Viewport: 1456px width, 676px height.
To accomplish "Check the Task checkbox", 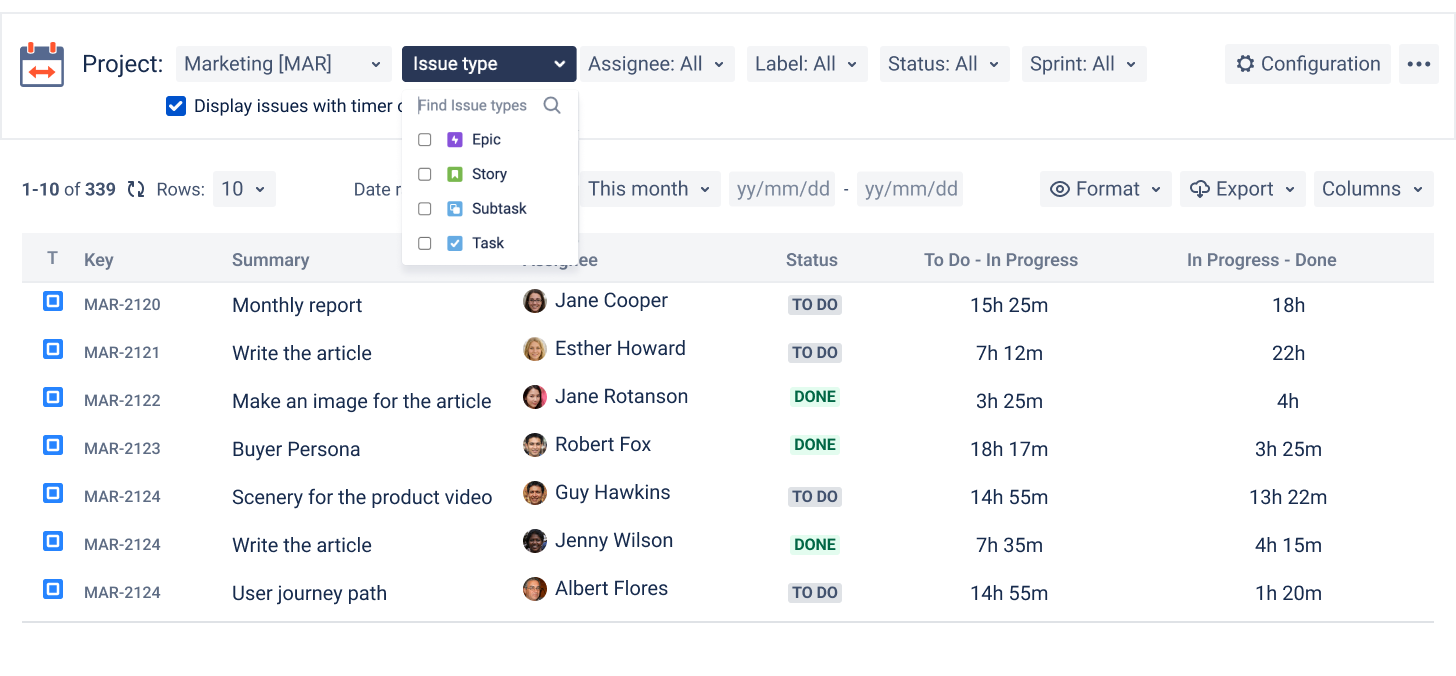I will click(424, 242).
